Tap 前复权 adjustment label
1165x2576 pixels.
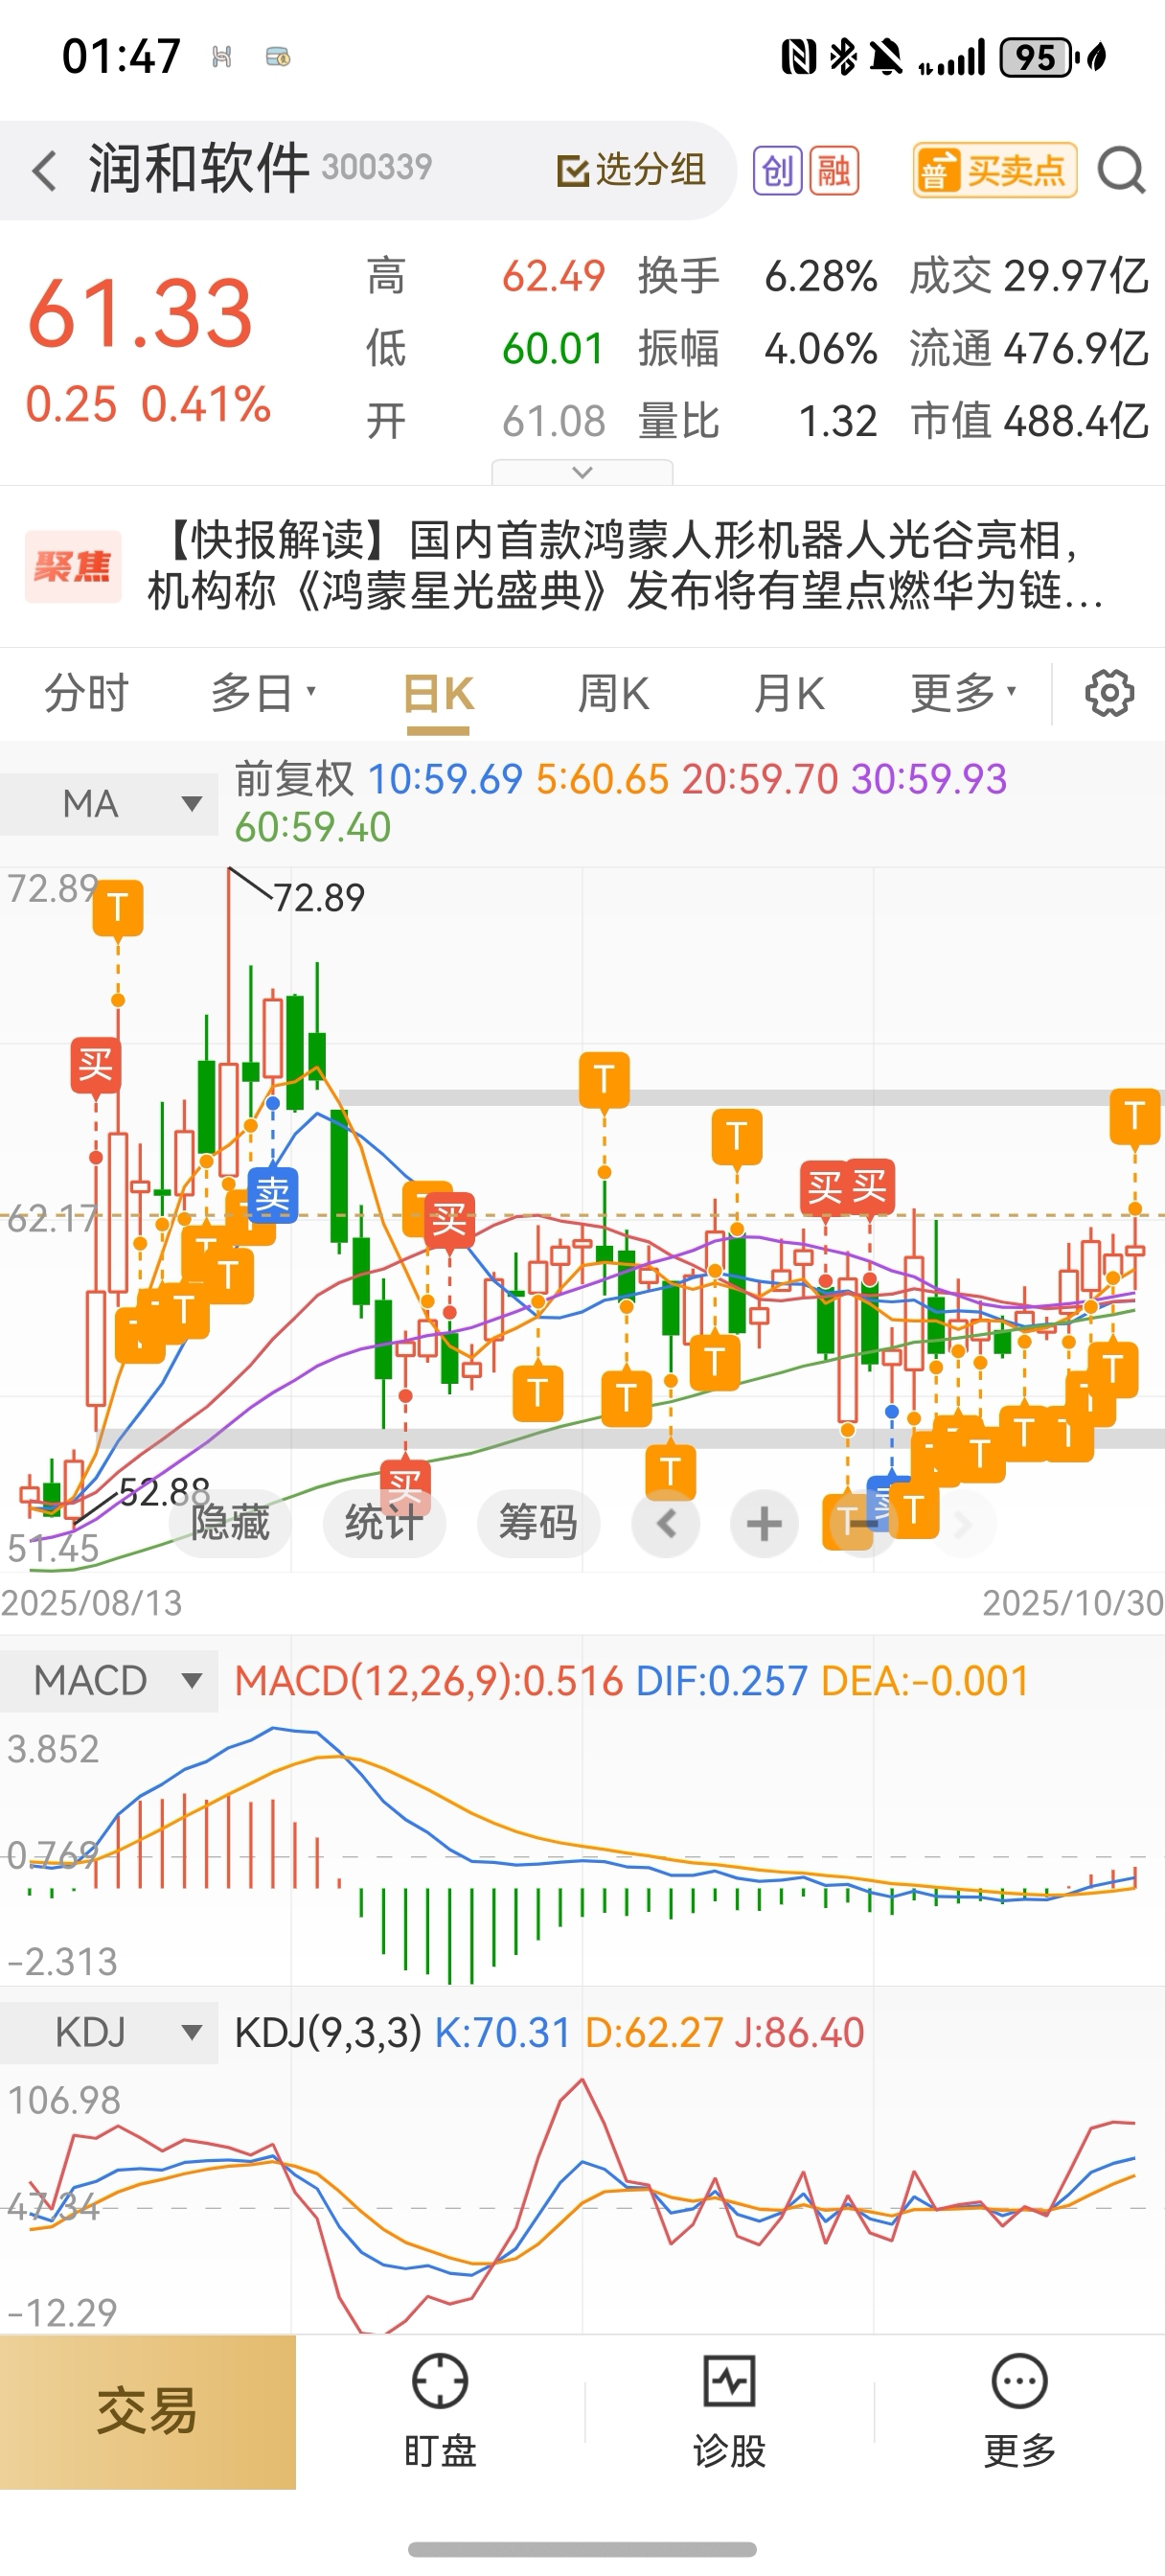[x=294, y=779]
